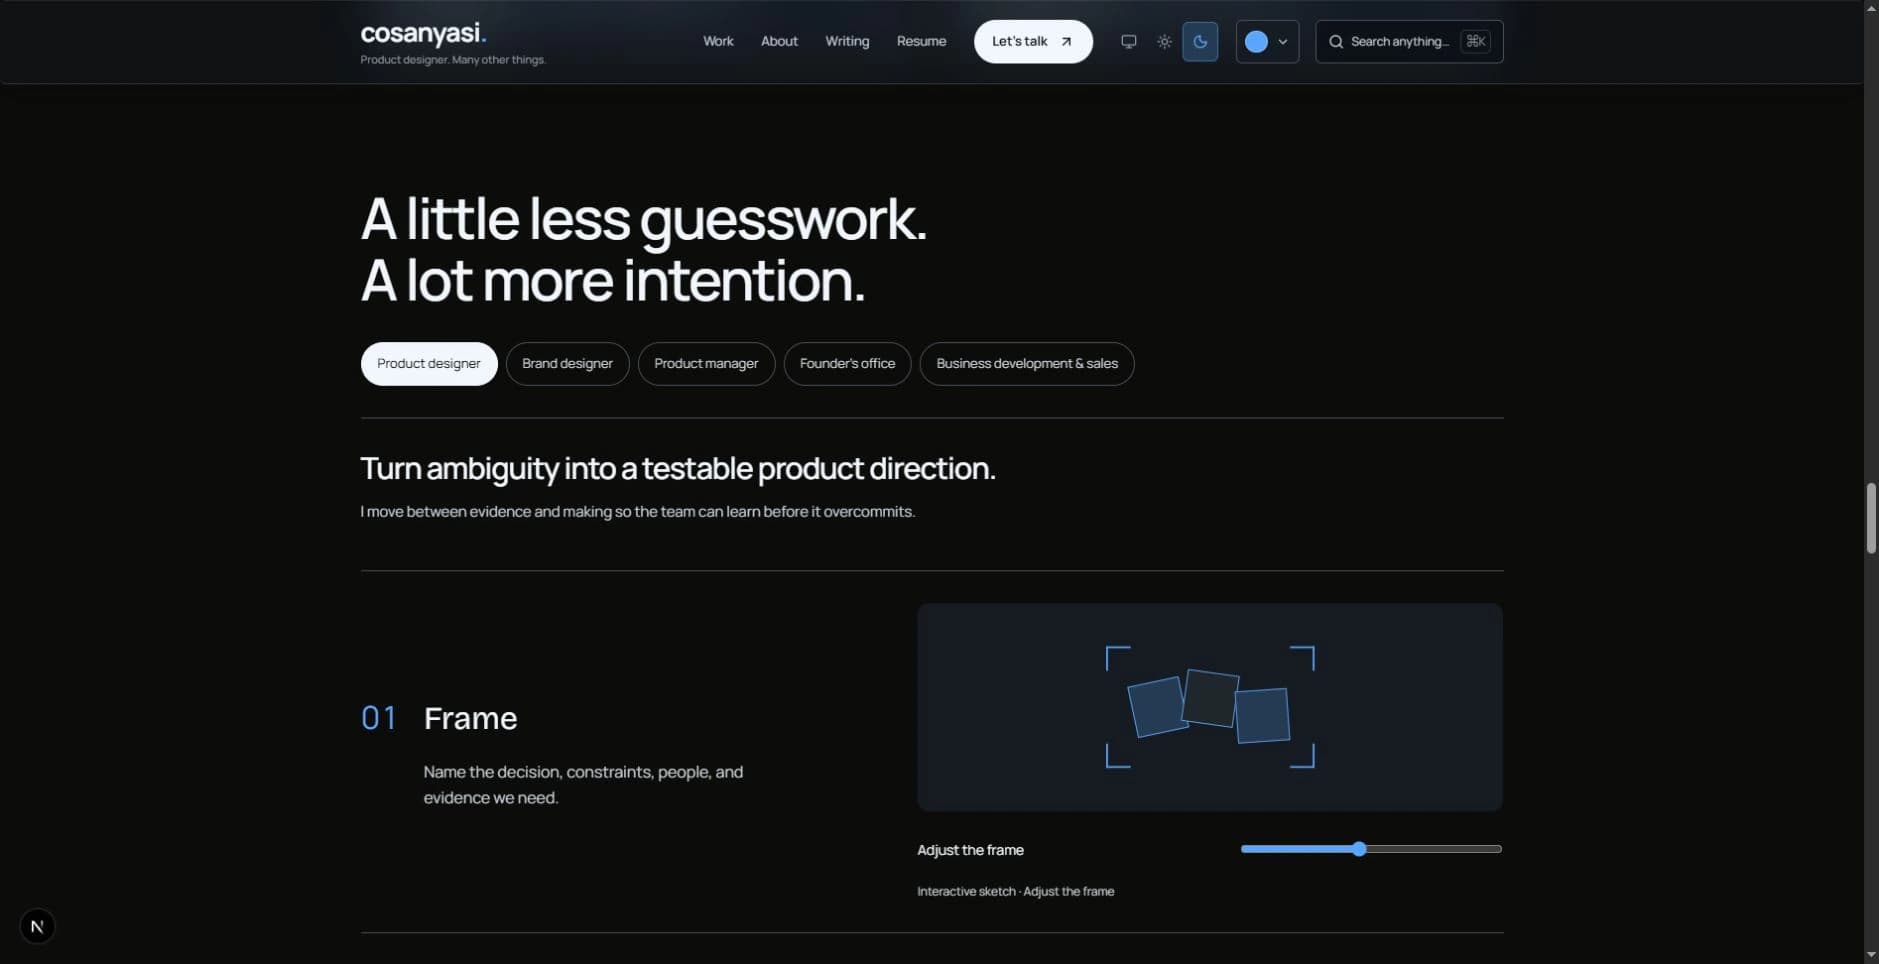Focus the Search anything field
Viewport: 1879px width, 964px height.
pos(1409,42)
